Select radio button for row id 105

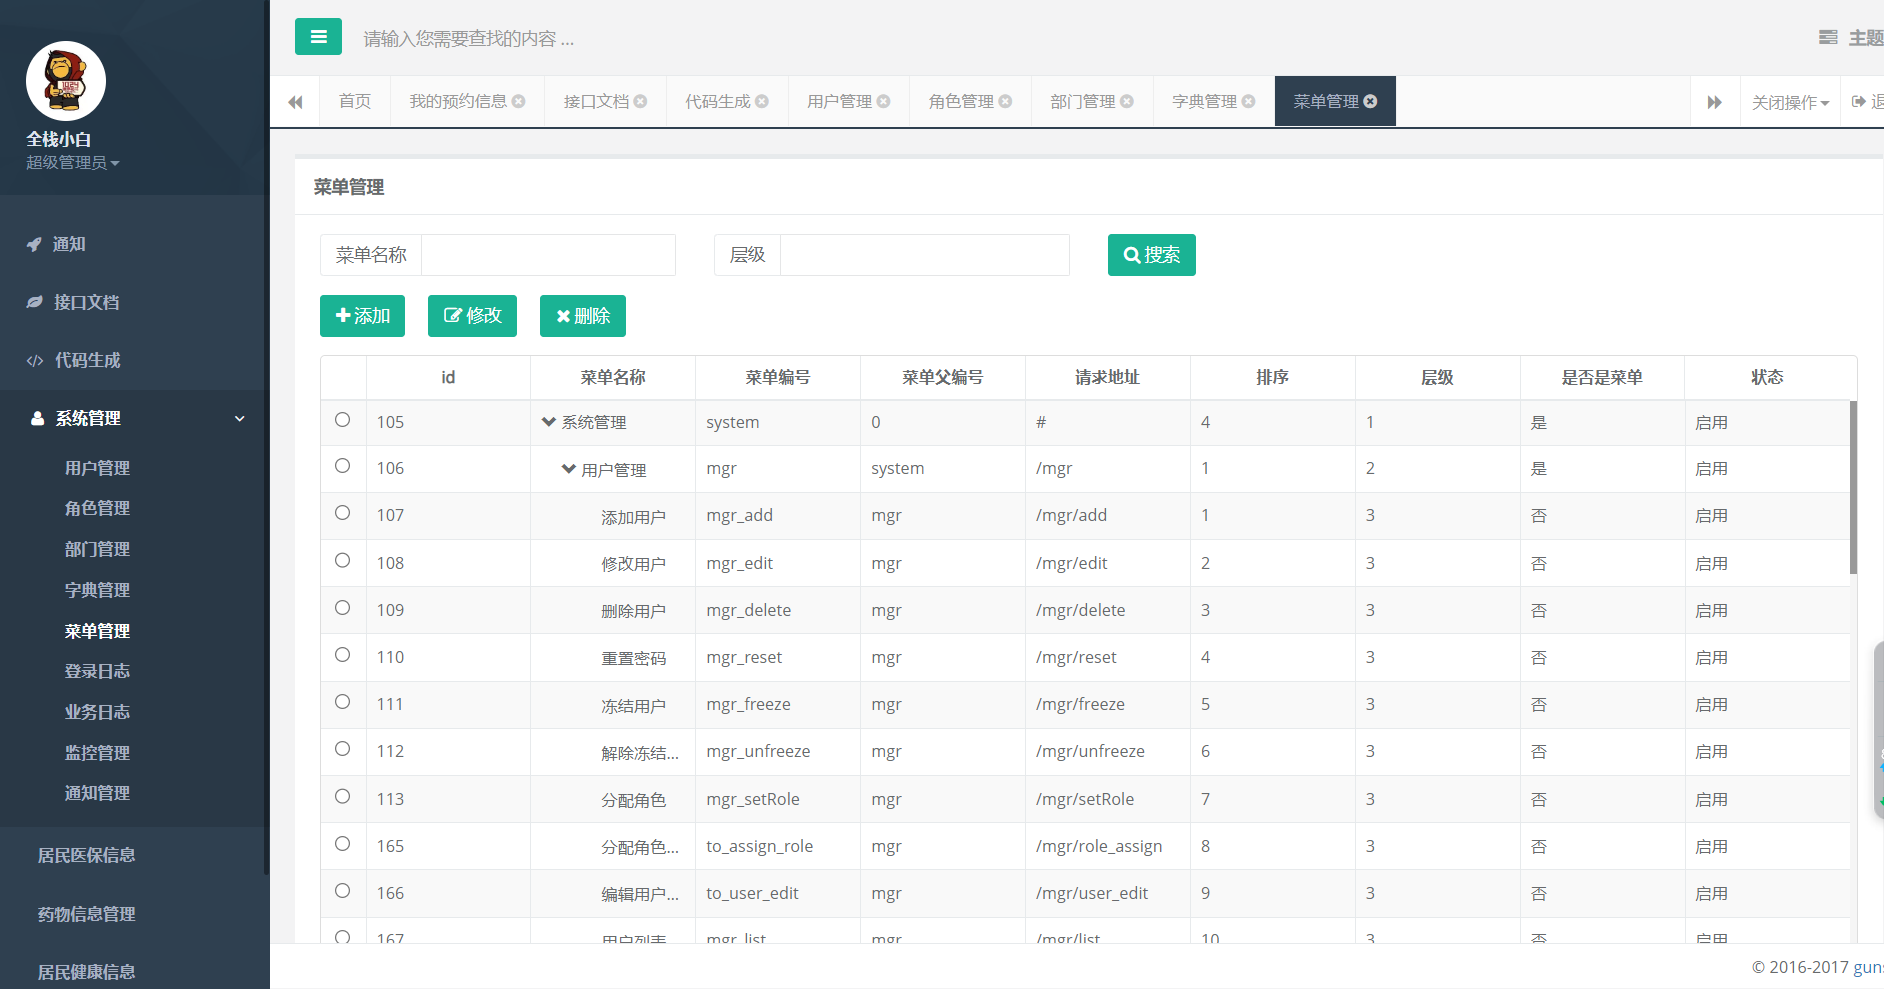343,420
